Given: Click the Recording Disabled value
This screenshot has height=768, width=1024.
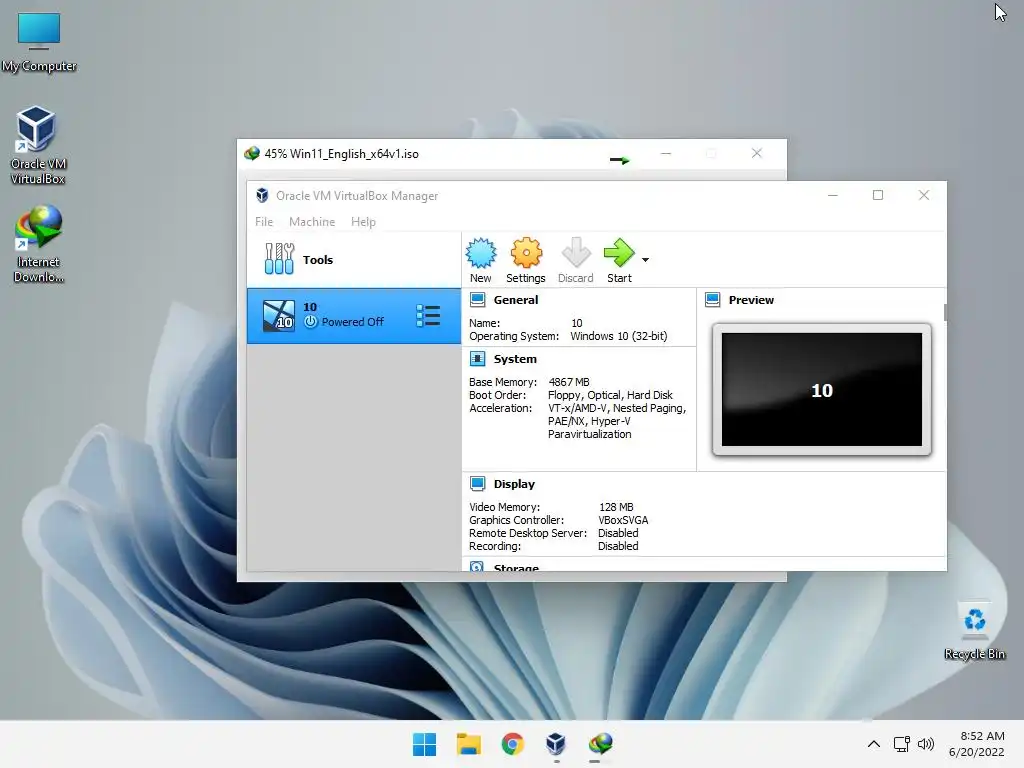Looking at the screenshot, I should click(618, 546).
